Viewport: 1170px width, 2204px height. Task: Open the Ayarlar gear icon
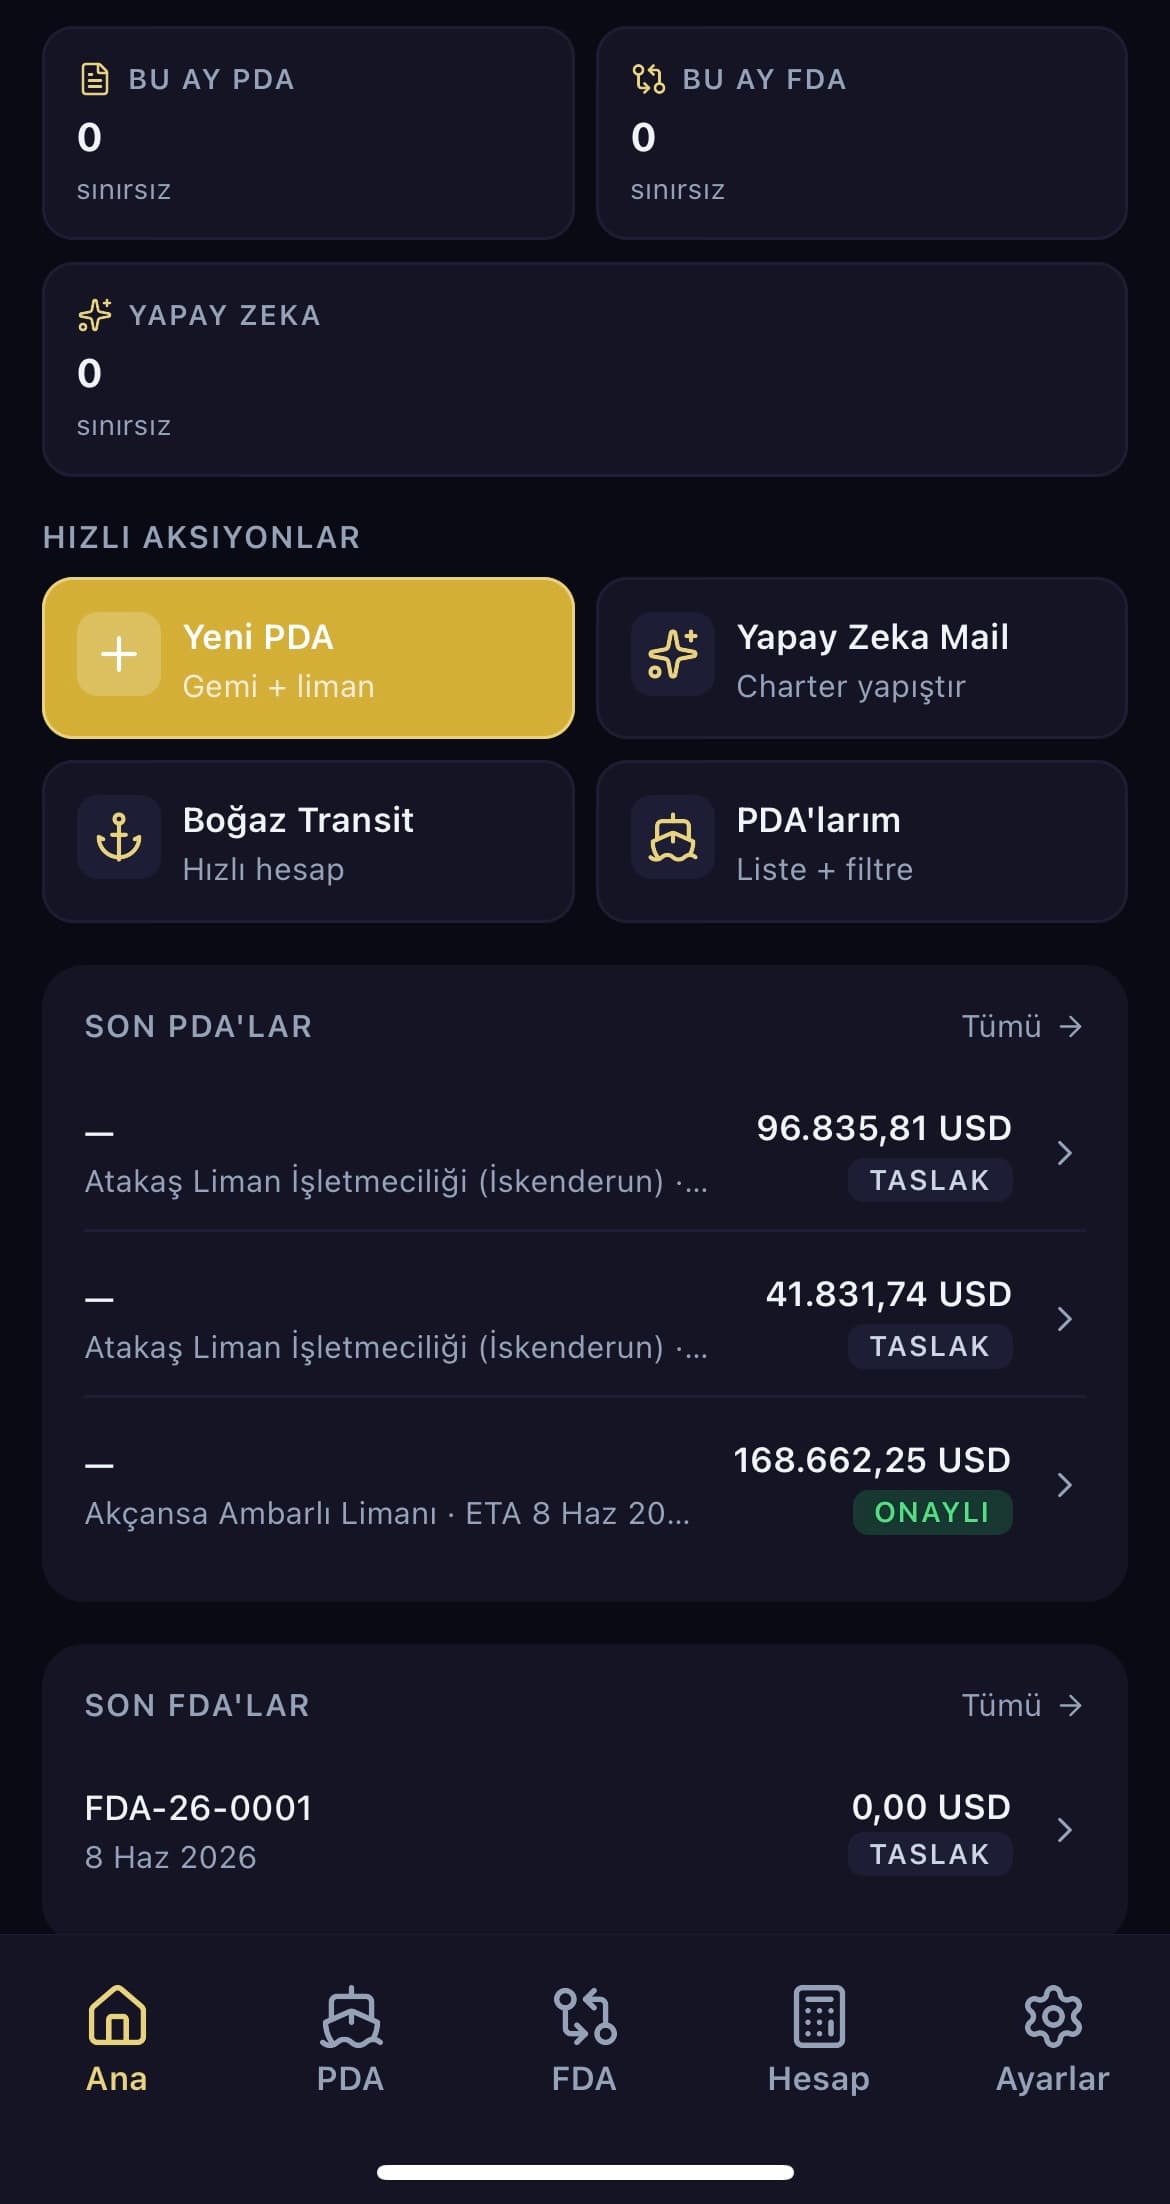click(1053, 2015)
